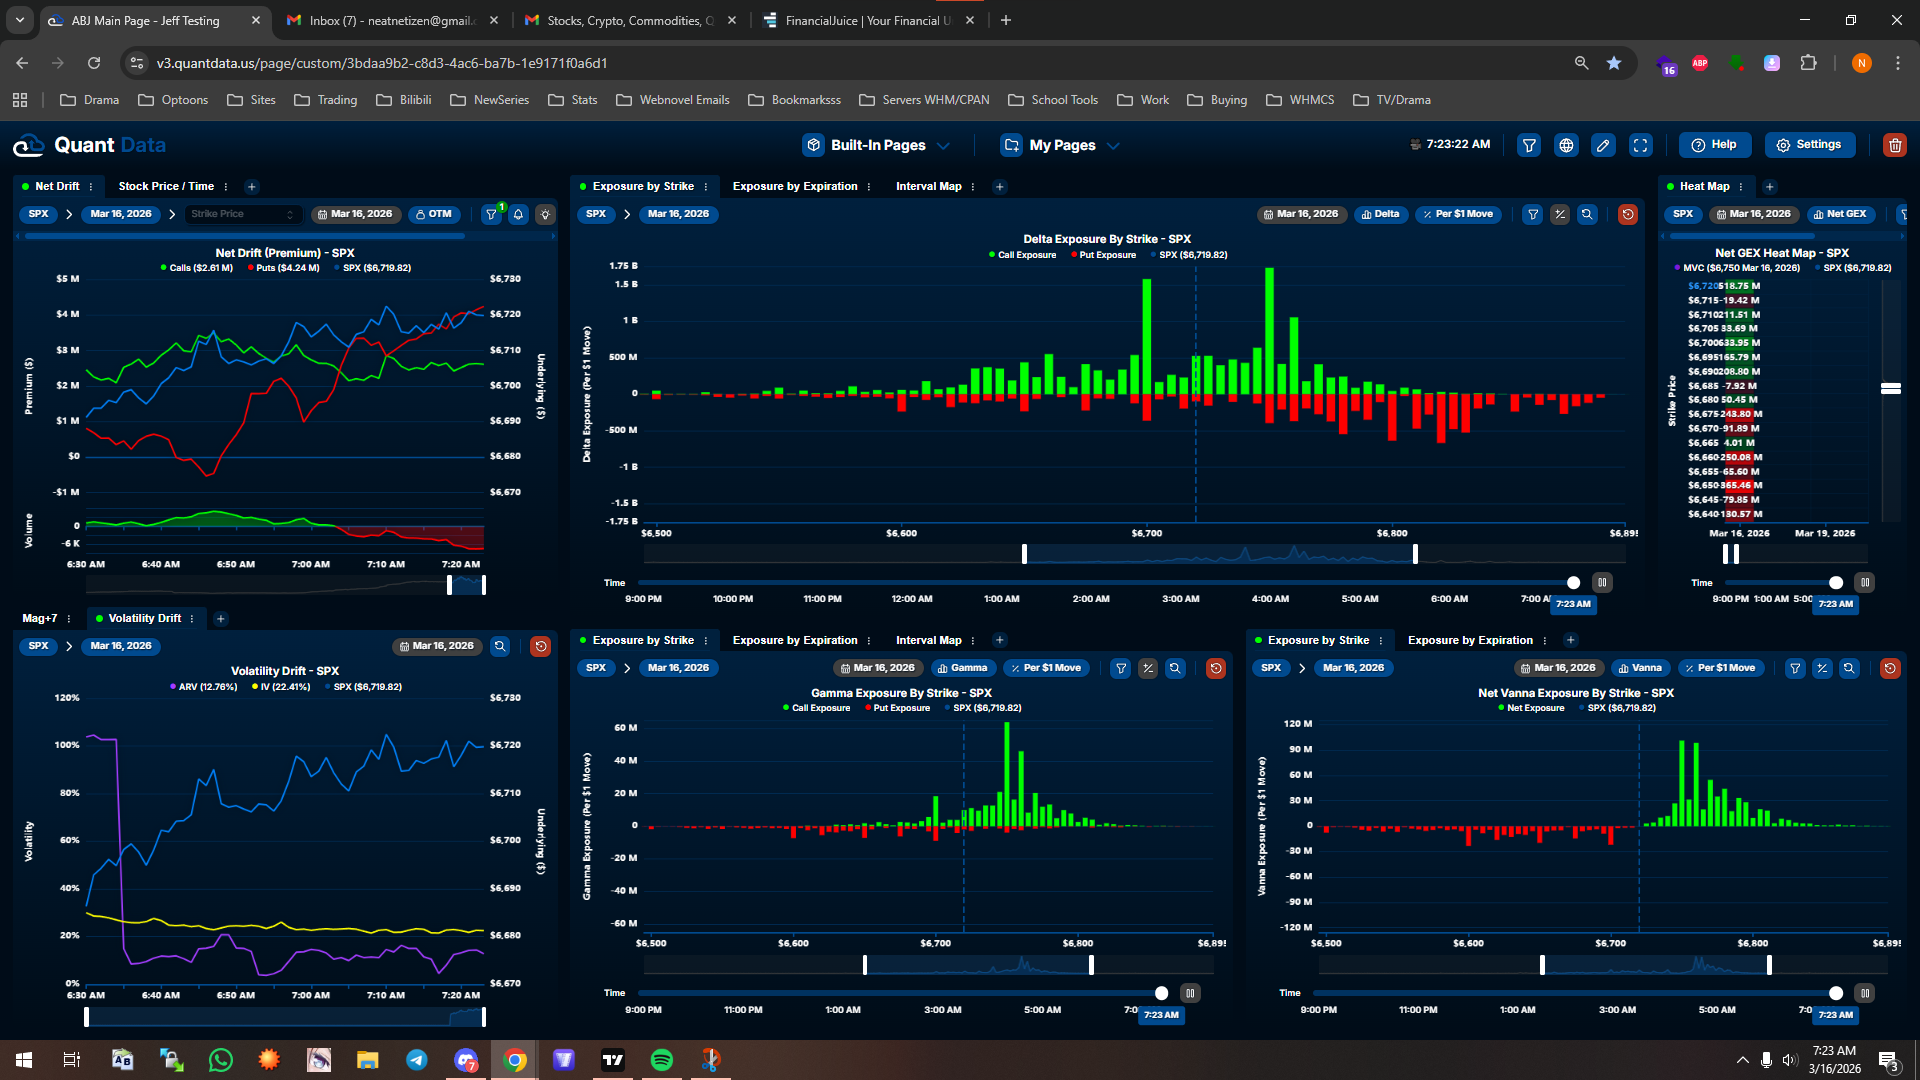Click zoom magnifier in Volatility Drift panel
This screenshot has height=1080, width=1920.
[500, 646]
